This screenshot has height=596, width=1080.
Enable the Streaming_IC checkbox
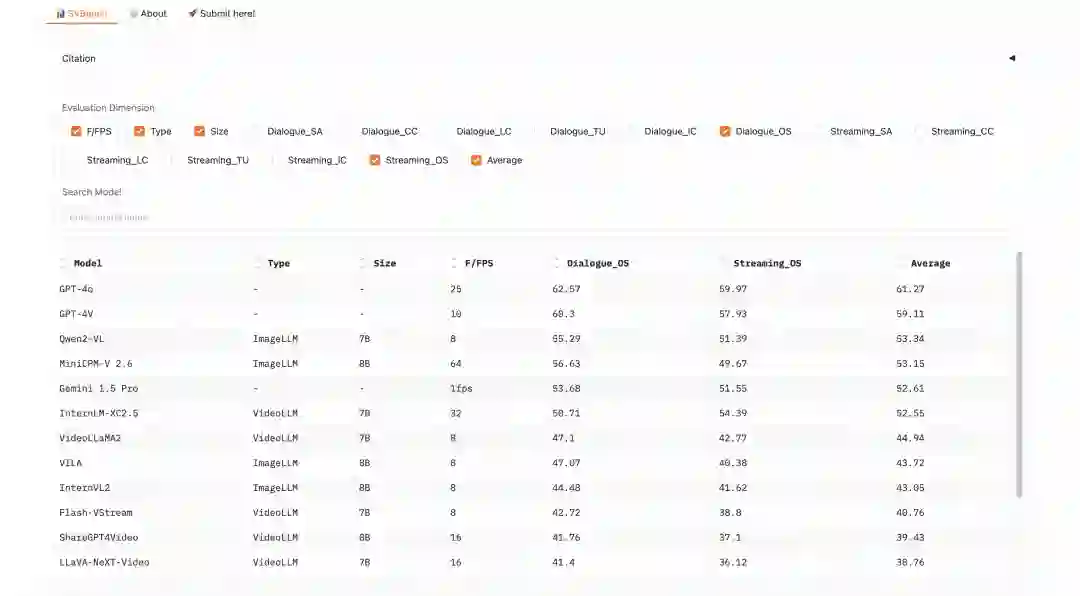coord(277,160)
